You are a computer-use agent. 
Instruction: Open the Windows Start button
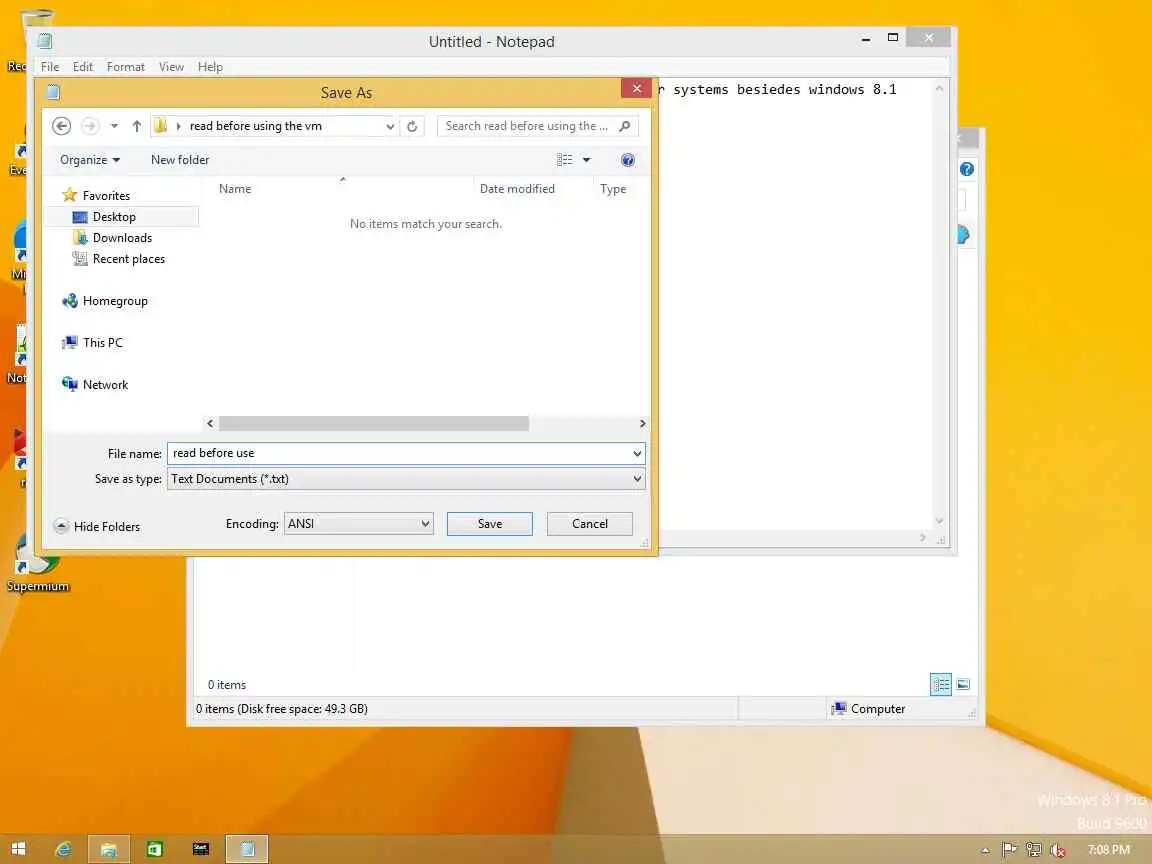19,849
